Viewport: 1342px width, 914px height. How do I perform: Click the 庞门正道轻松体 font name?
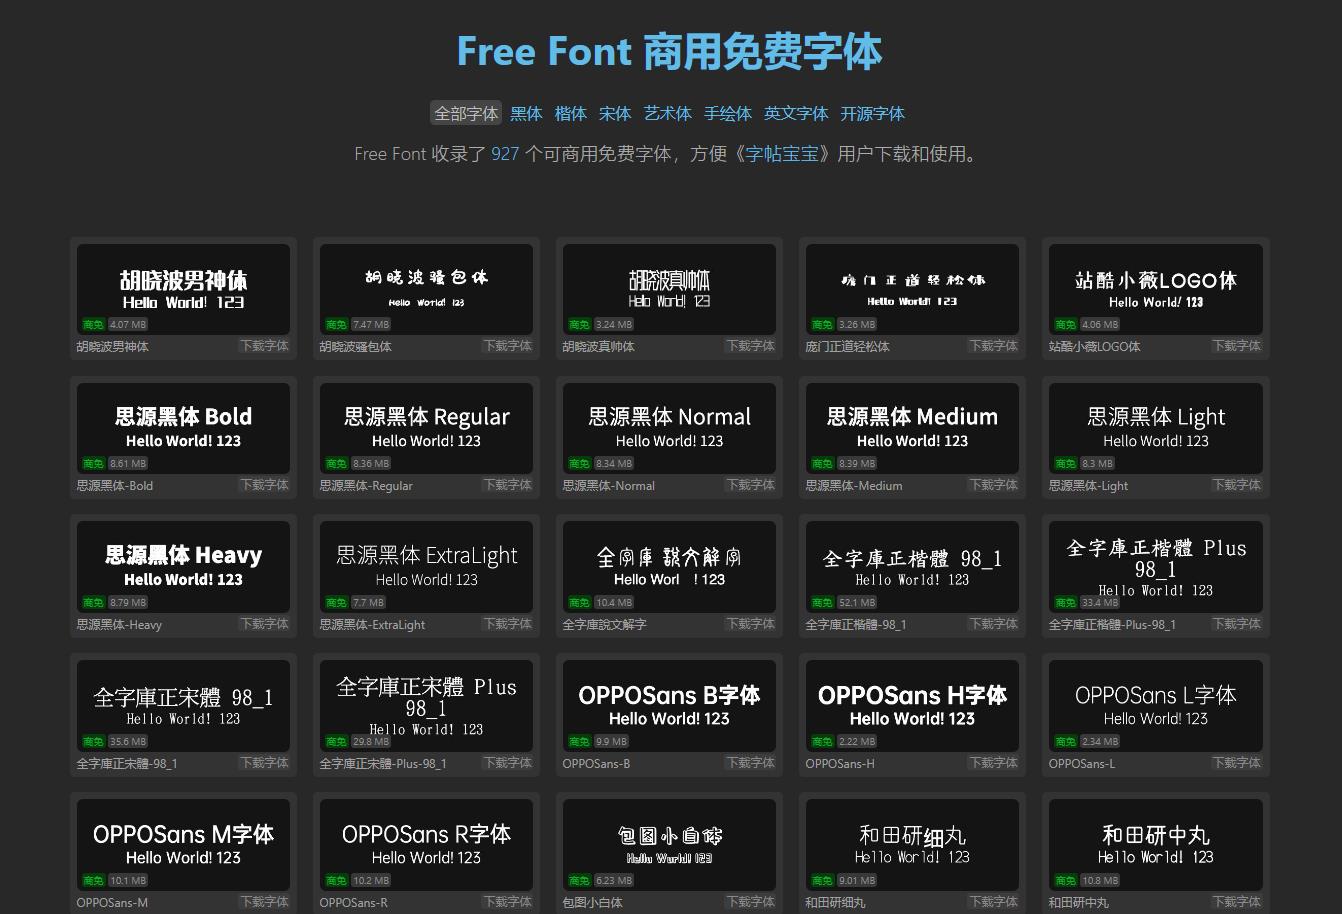[847, 346]
